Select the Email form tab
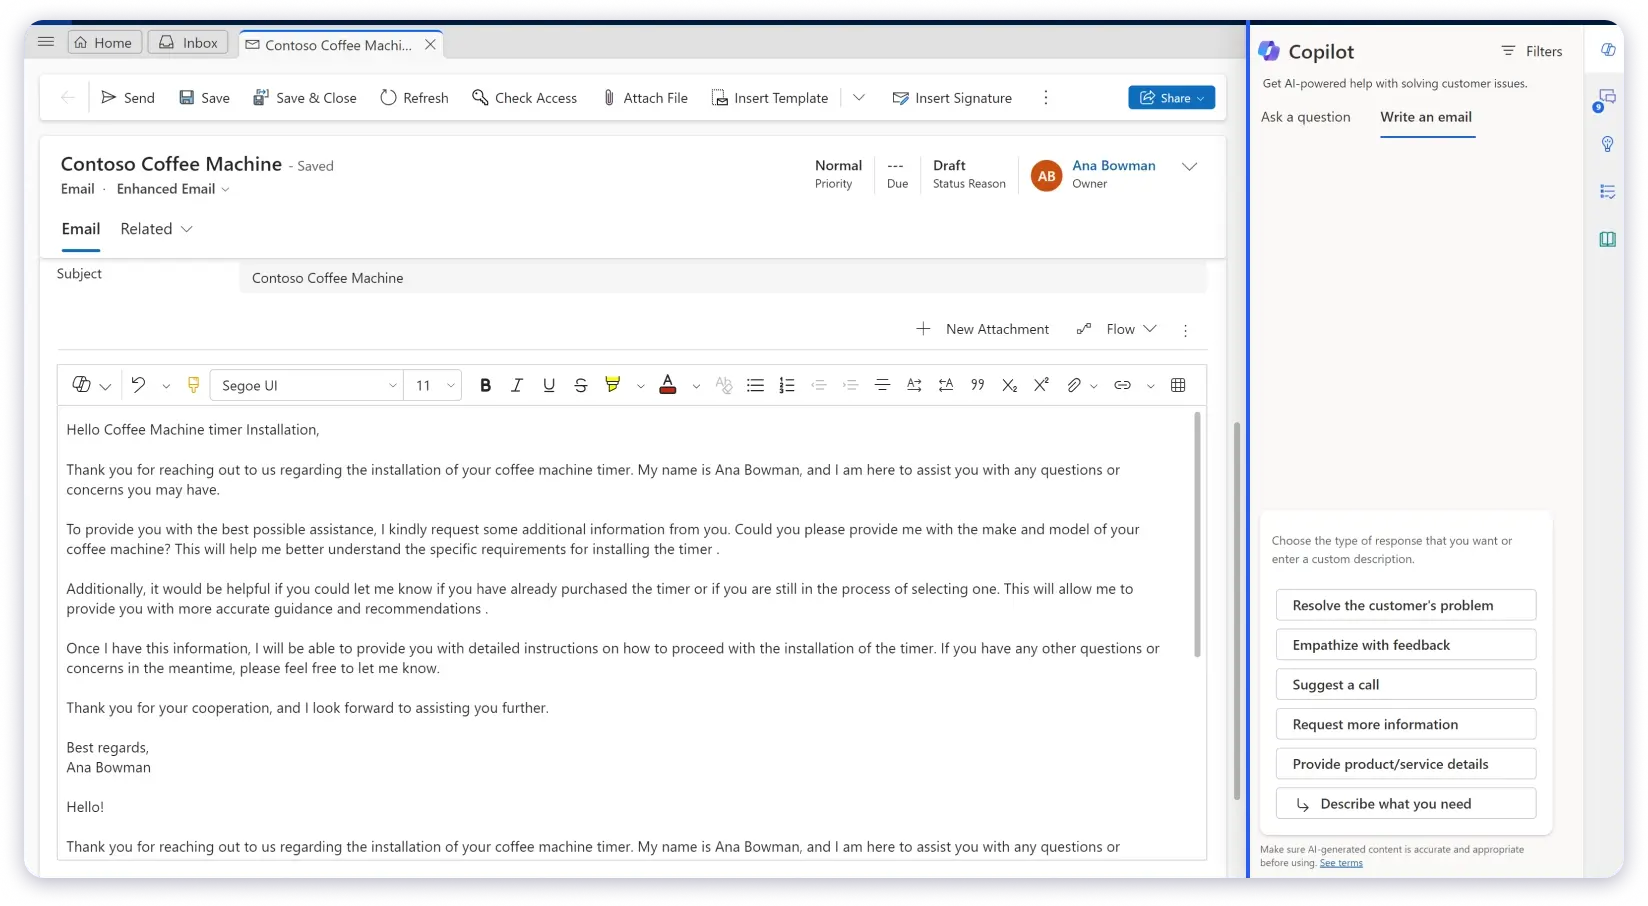 coord(81,229)
